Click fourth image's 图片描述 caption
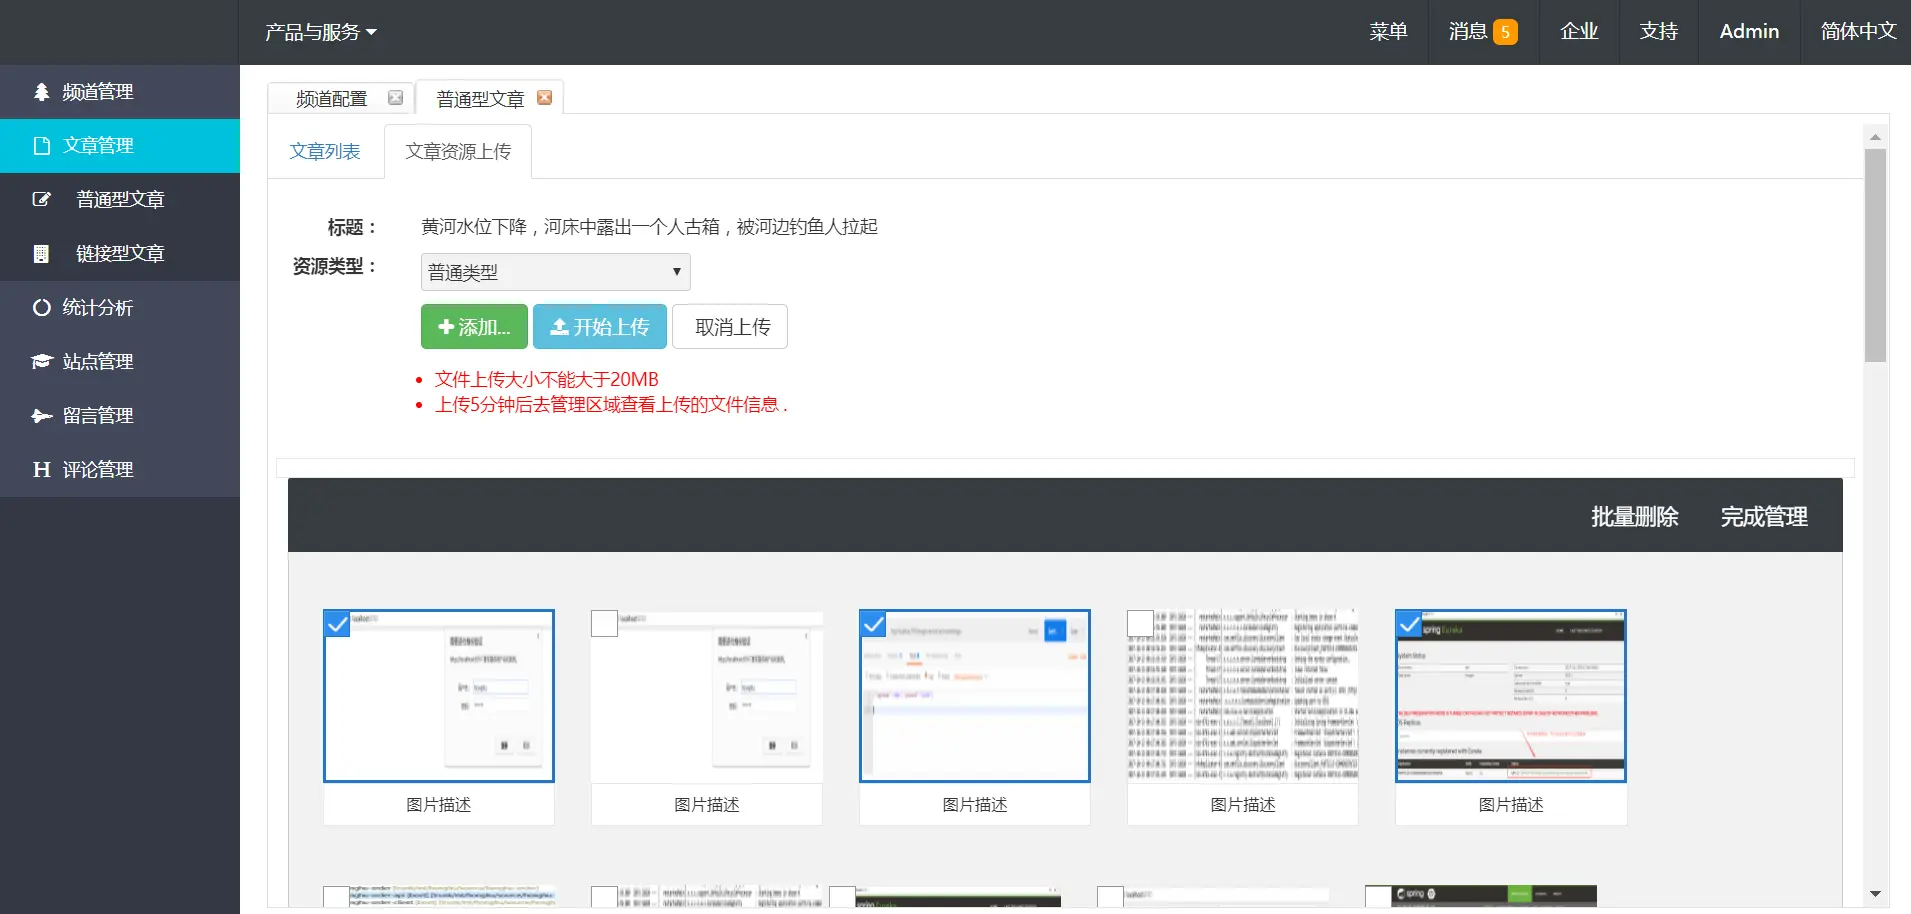 tap(1242, 805)
